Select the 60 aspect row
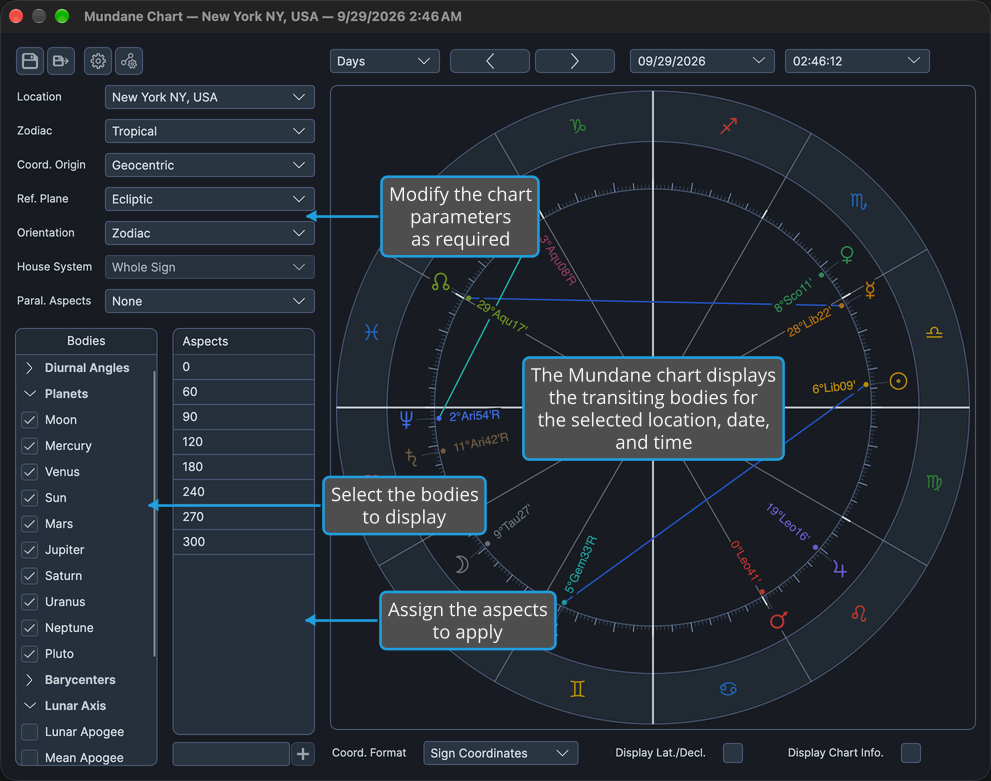The width and height of the screenshot is (991, 781). click(243, 392)
